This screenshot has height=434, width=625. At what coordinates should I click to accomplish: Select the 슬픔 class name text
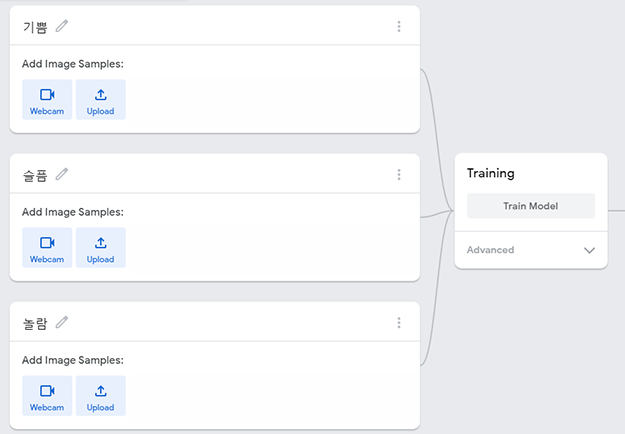pos(35,175)
